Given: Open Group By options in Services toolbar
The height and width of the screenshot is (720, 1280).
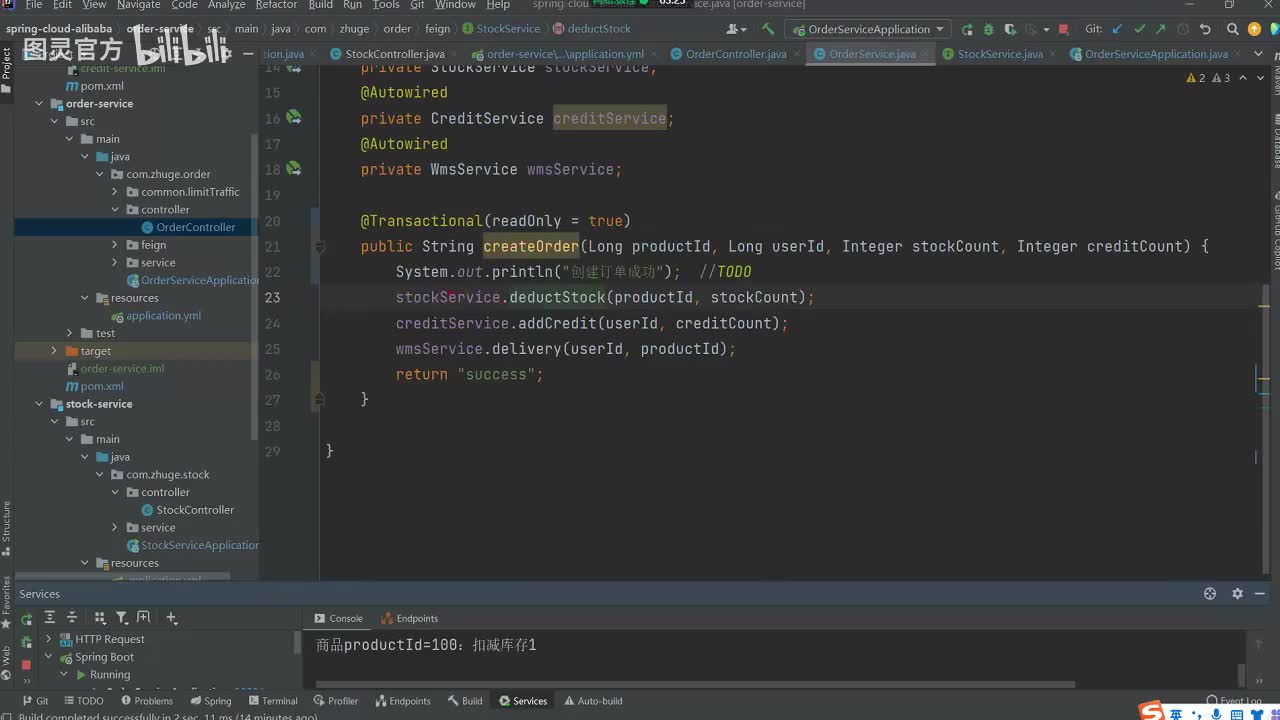Looking at the screenshot, I should point(100,617).
